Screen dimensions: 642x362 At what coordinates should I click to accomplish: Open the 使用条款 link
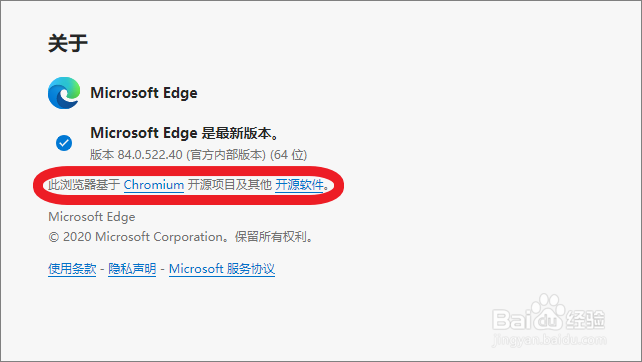tap(72, 269)
